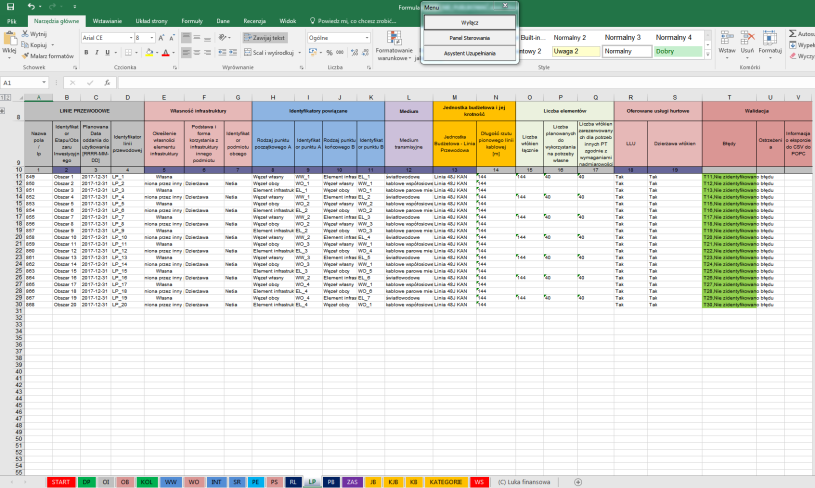Screen dimensions: 815x488
Task: Click the Format cells (Formatuj) icon
Action: [770, 38]
